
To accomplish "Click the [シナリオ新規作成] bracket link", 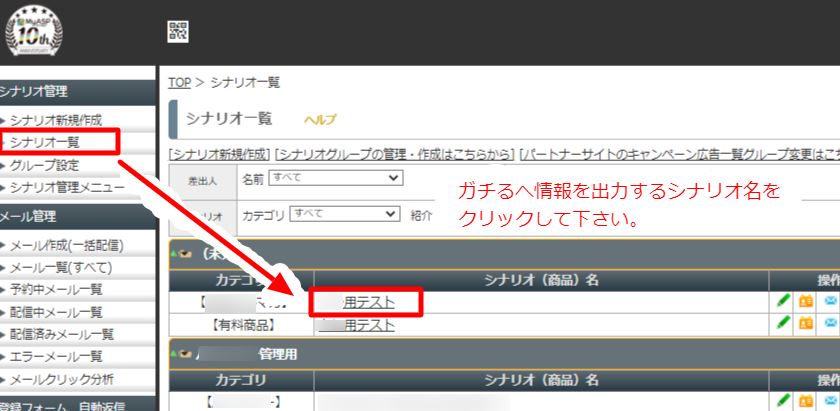I will tap(220, 154).
